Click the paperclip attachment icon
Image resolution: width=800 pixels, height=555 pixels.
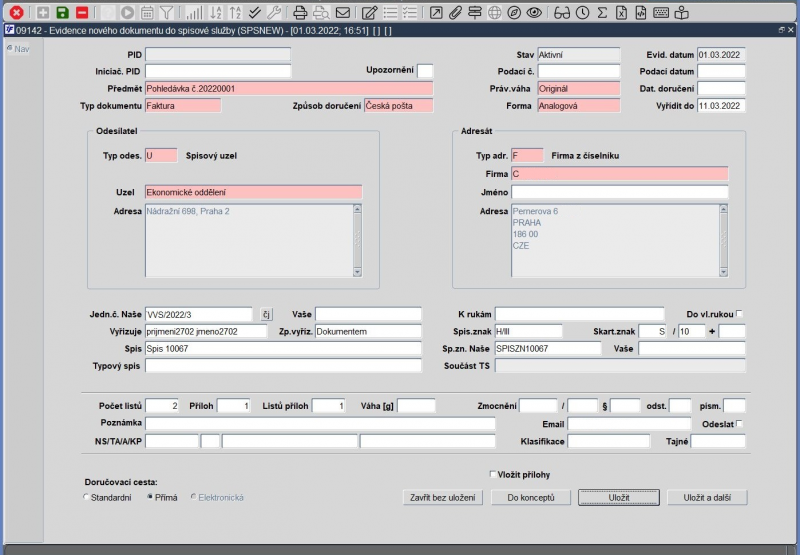(456, 12)
